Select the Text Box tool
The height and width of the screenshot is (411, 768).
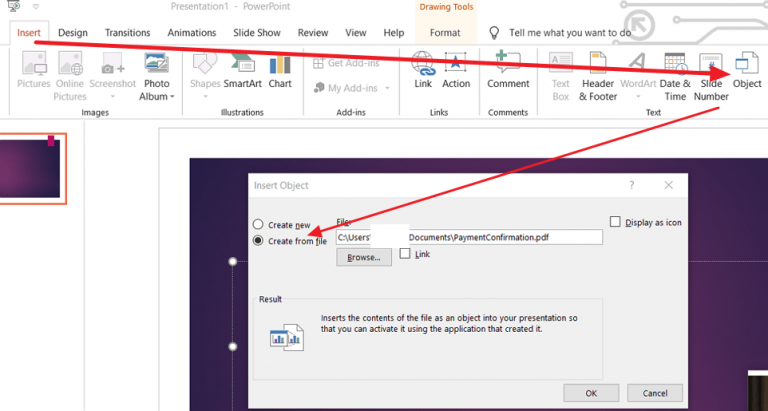[x=560, y=77]
